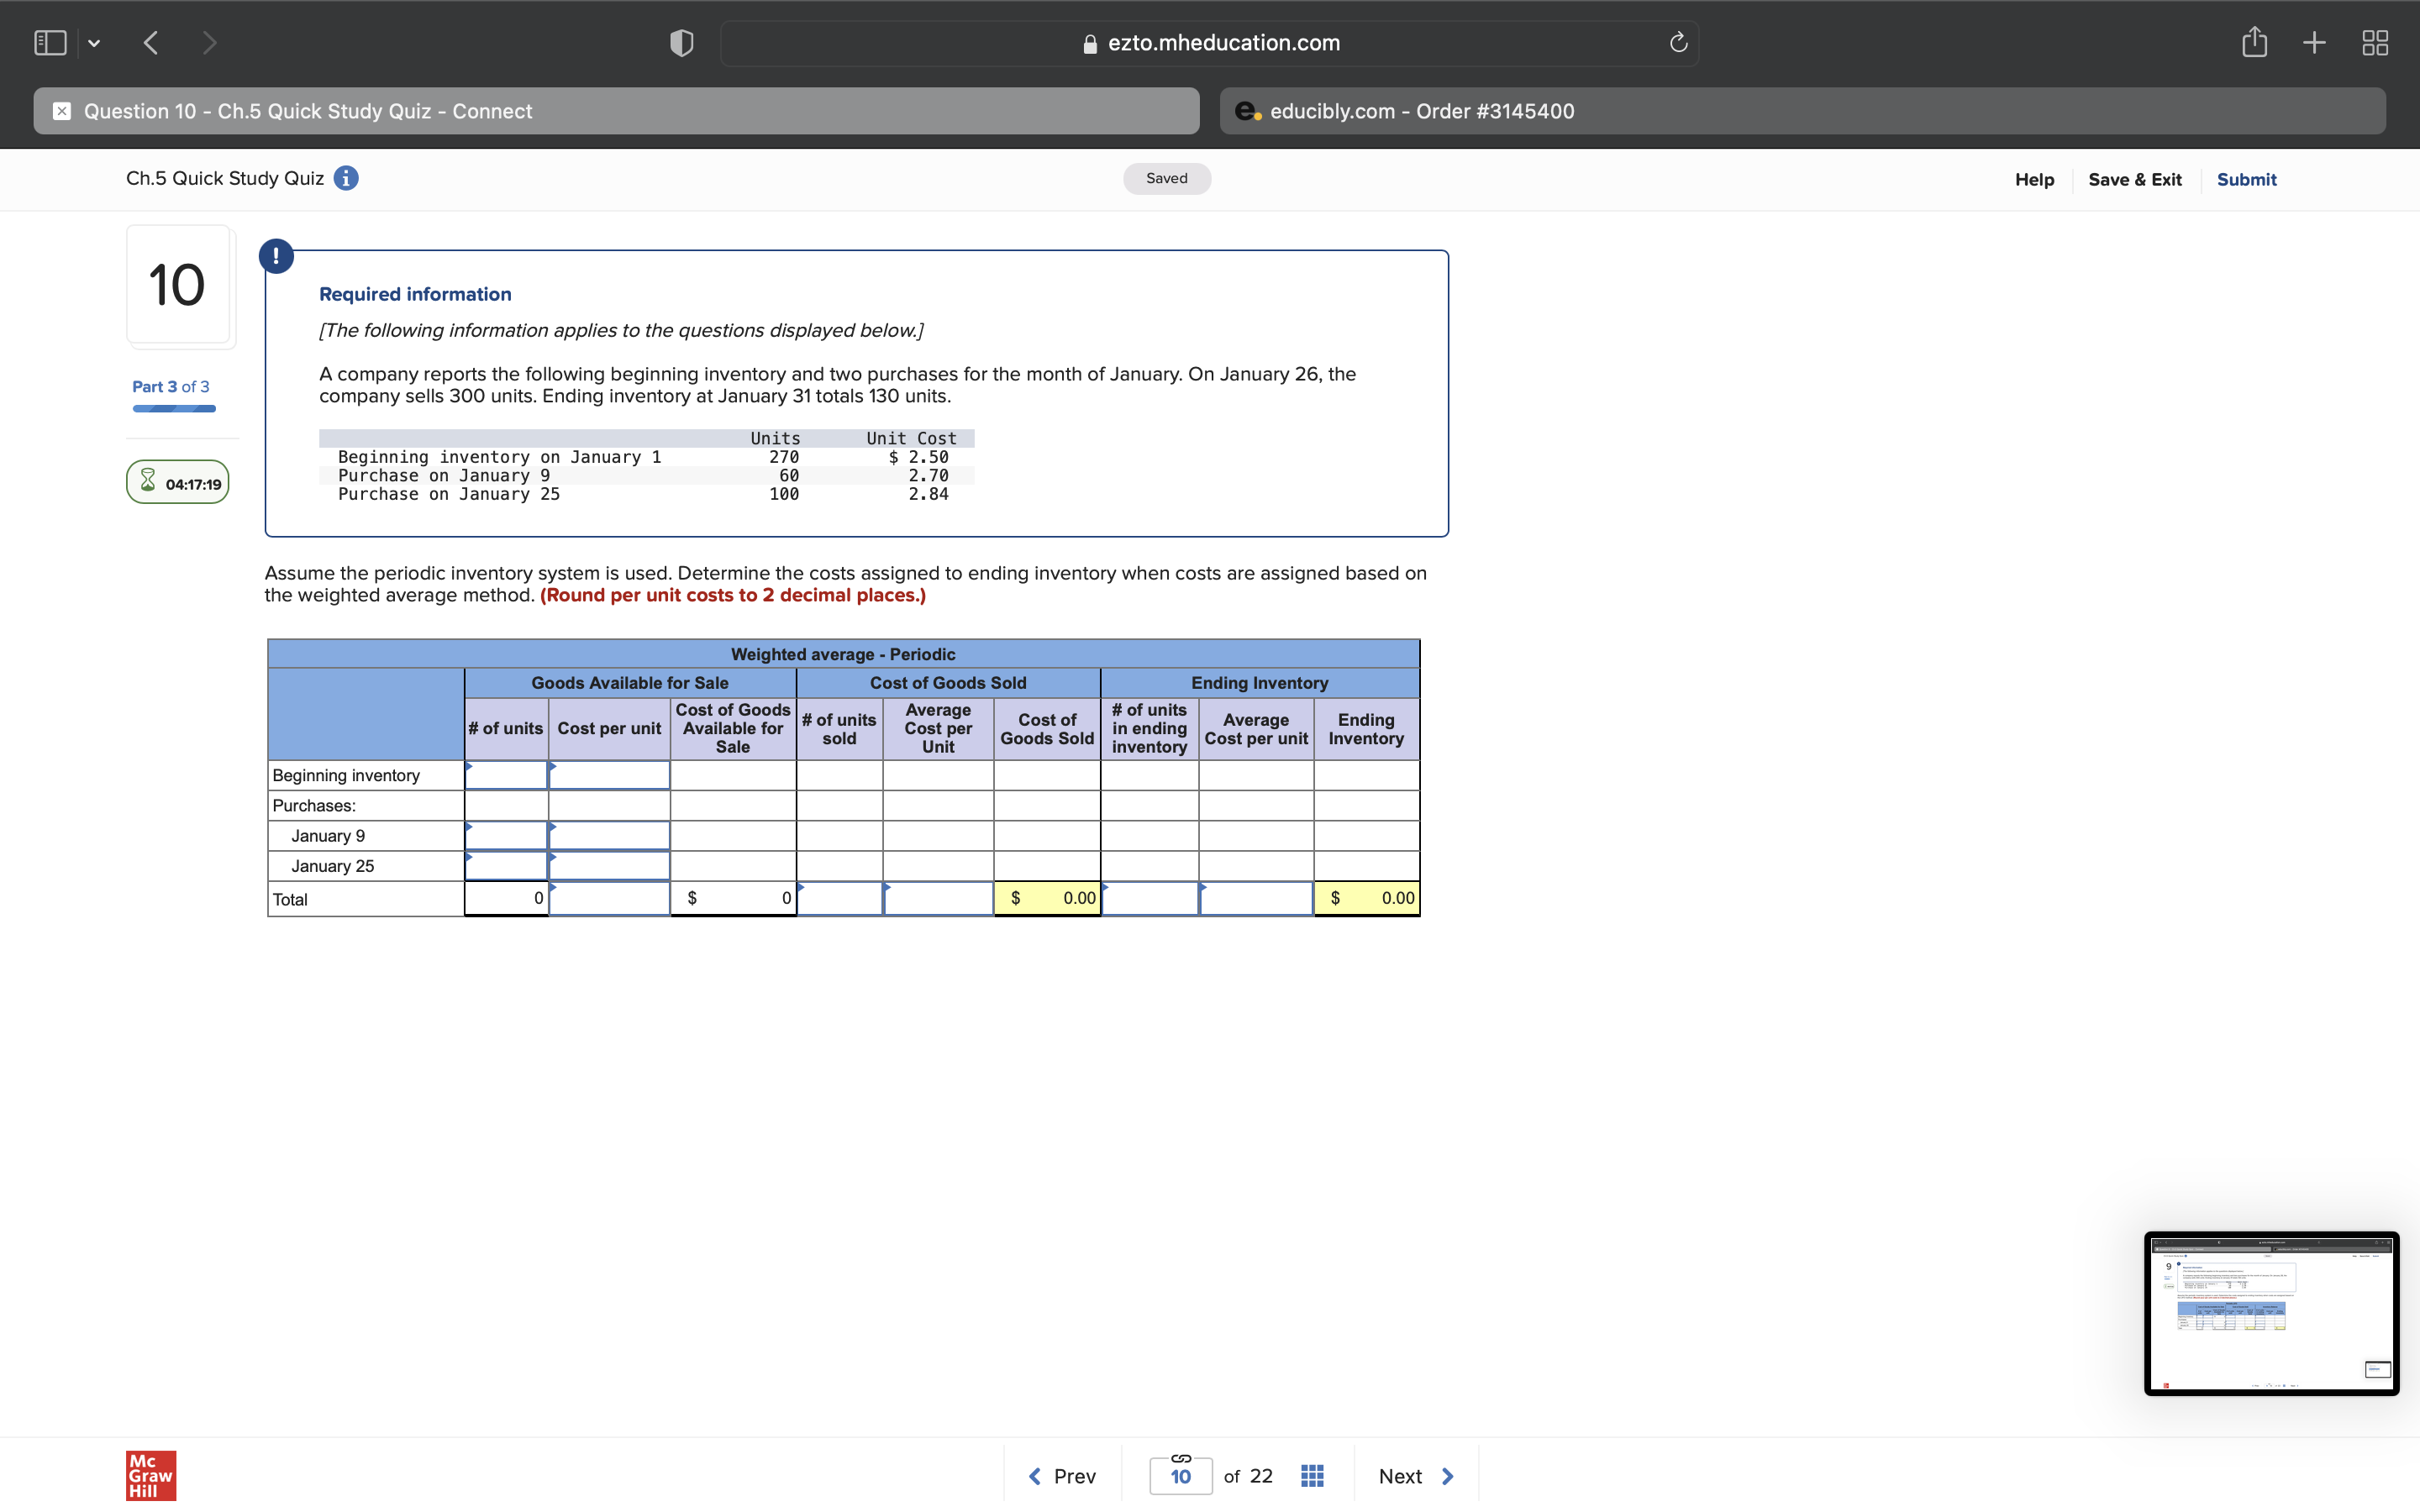Select the January 25 cost per unit cell
The height and width of the screenshot is (1512, 2420).
pos(609,865)
